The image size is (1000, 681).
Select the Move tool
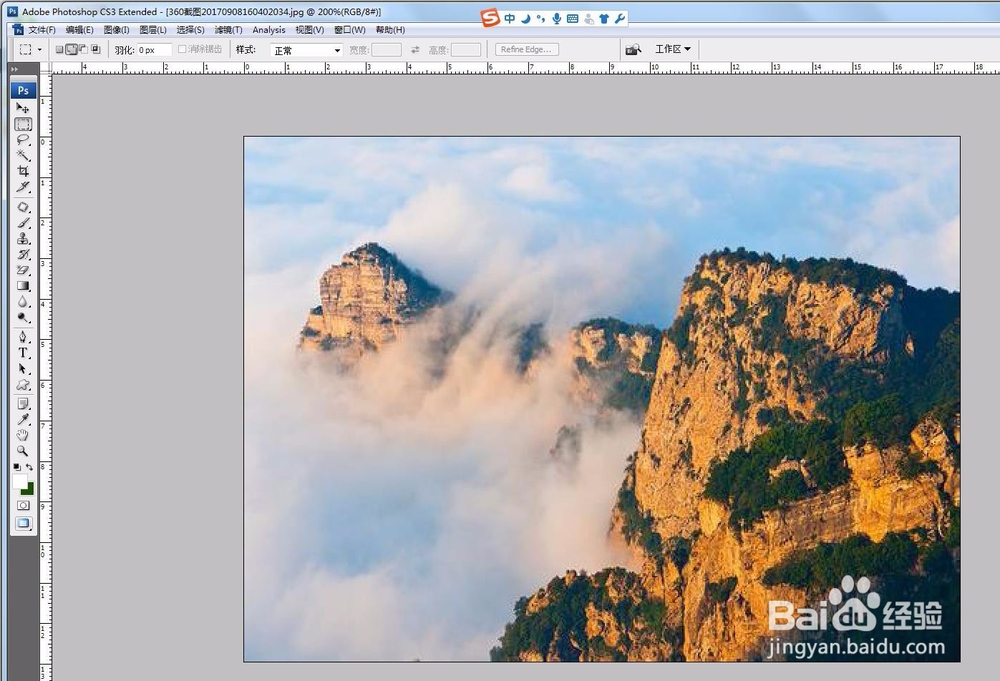click(x=23, y=108)
